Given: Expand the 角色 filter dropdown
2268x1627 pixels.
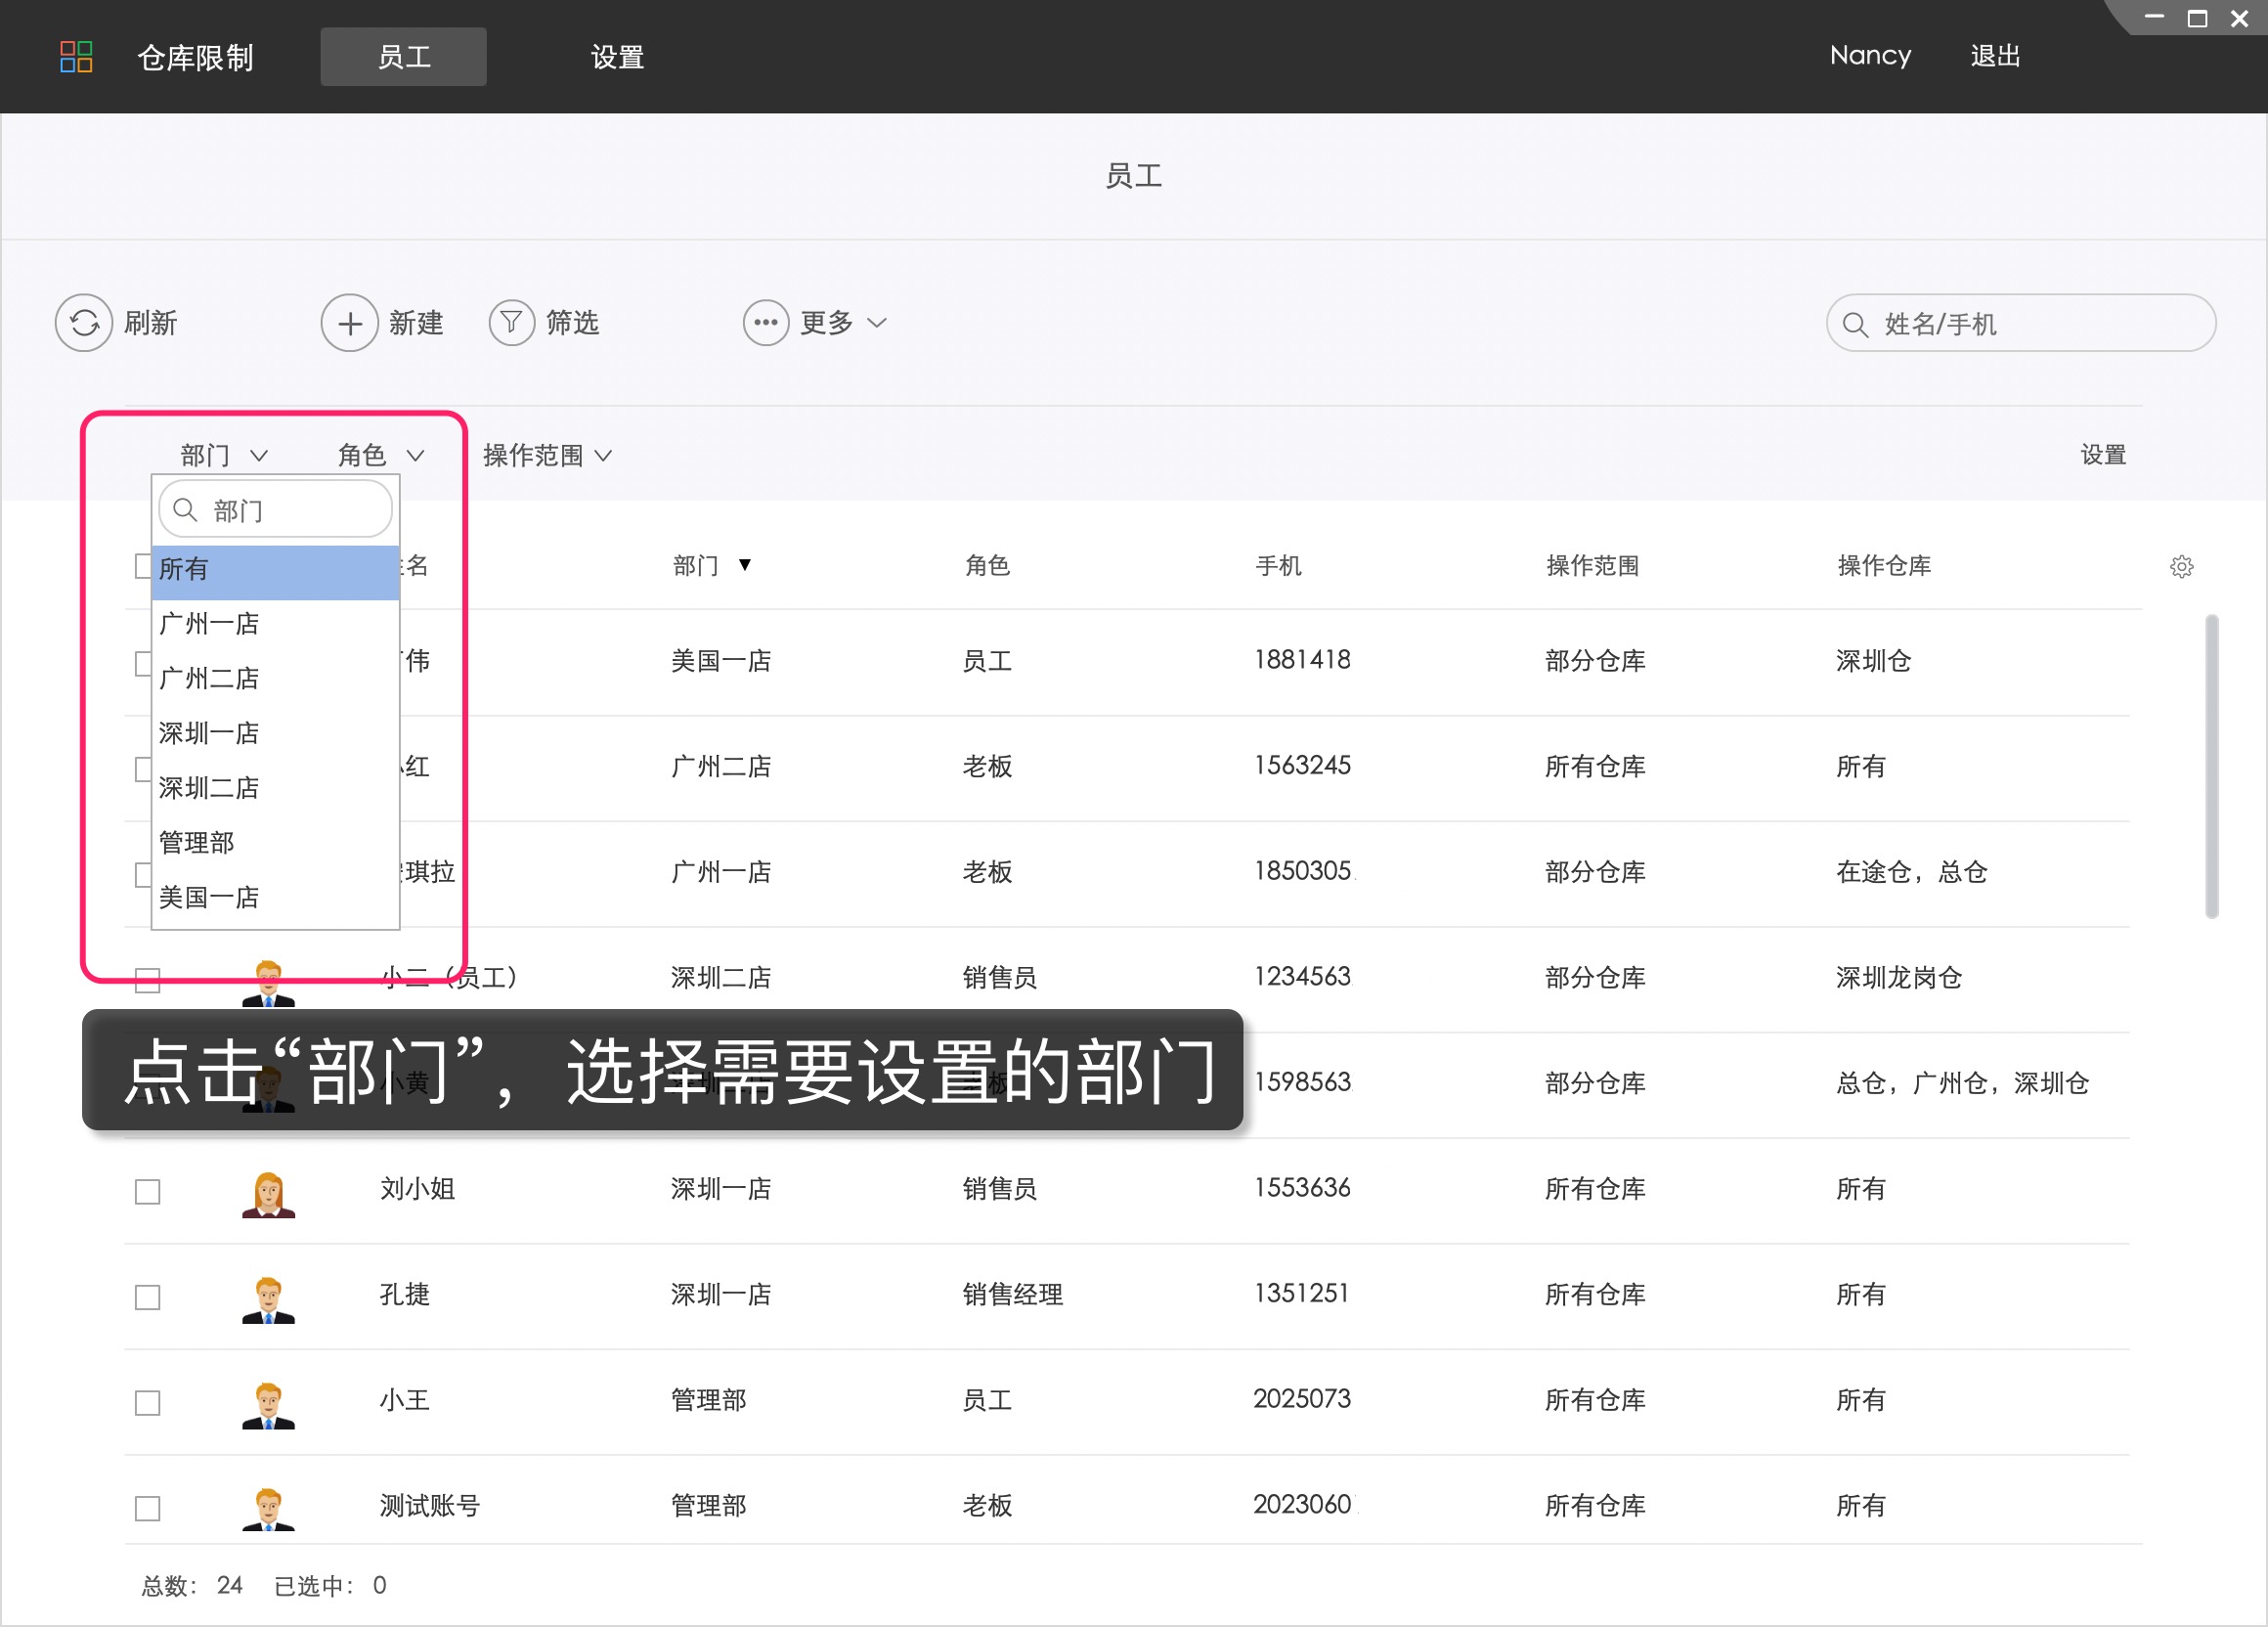Looking at the screenshot, I should coord(382,455).
